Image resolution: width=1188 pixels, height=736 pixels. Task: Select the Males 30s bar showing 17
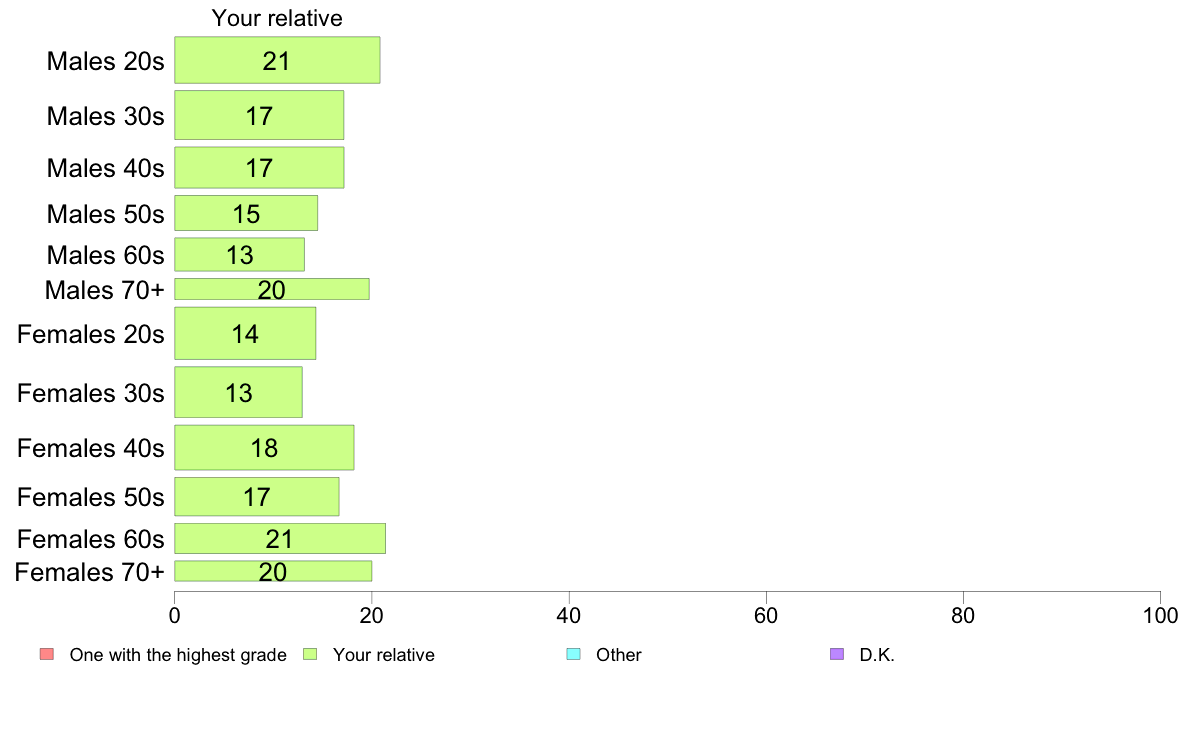click(259, 115)
